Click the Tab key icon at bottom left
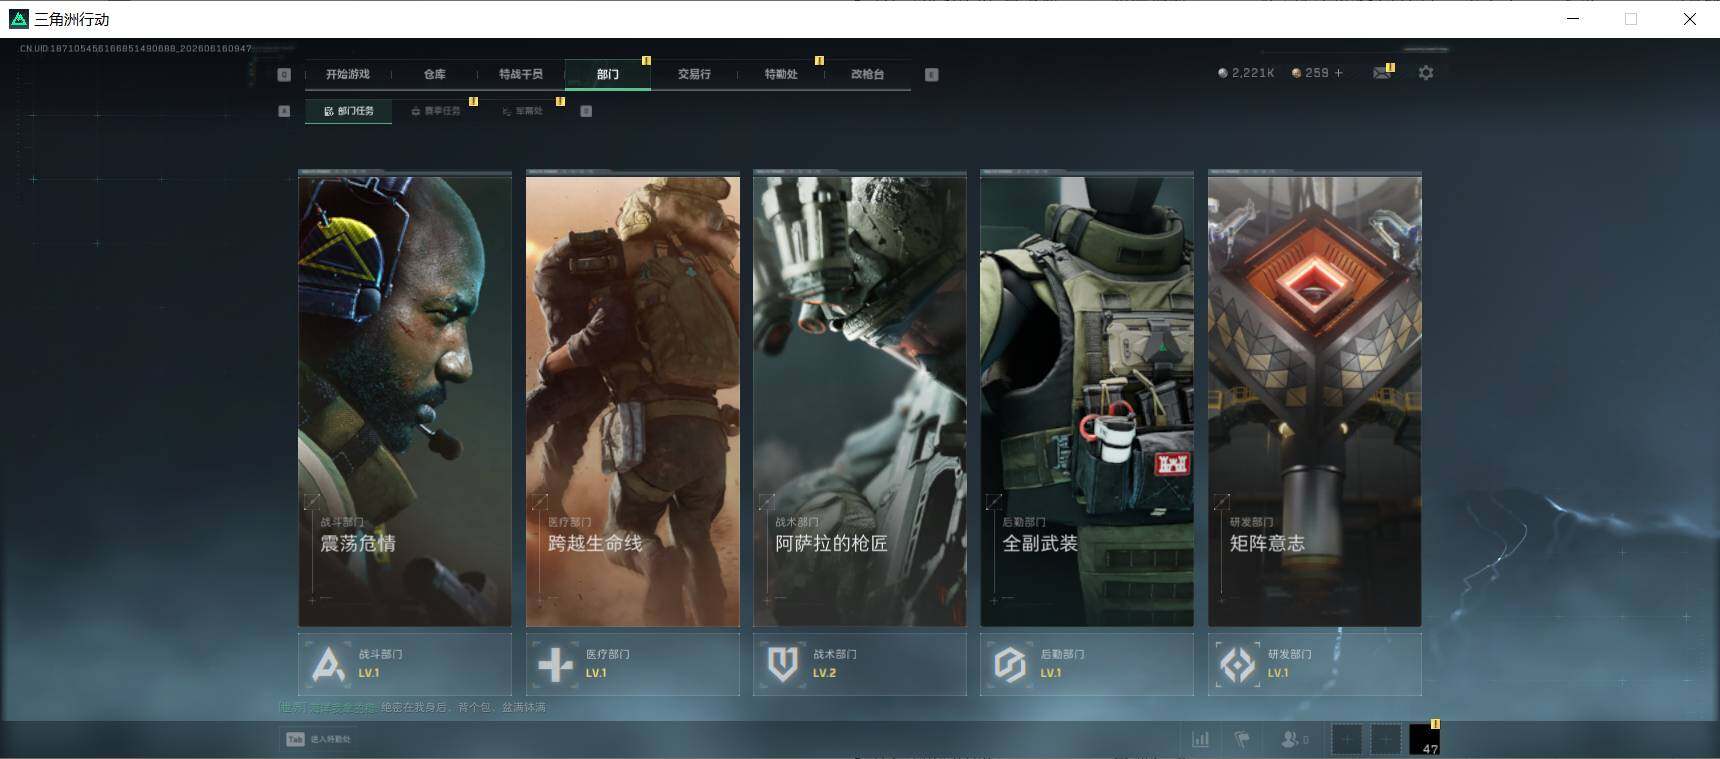The height and width of the screenshot is (759, 1720). click(295, 739)
